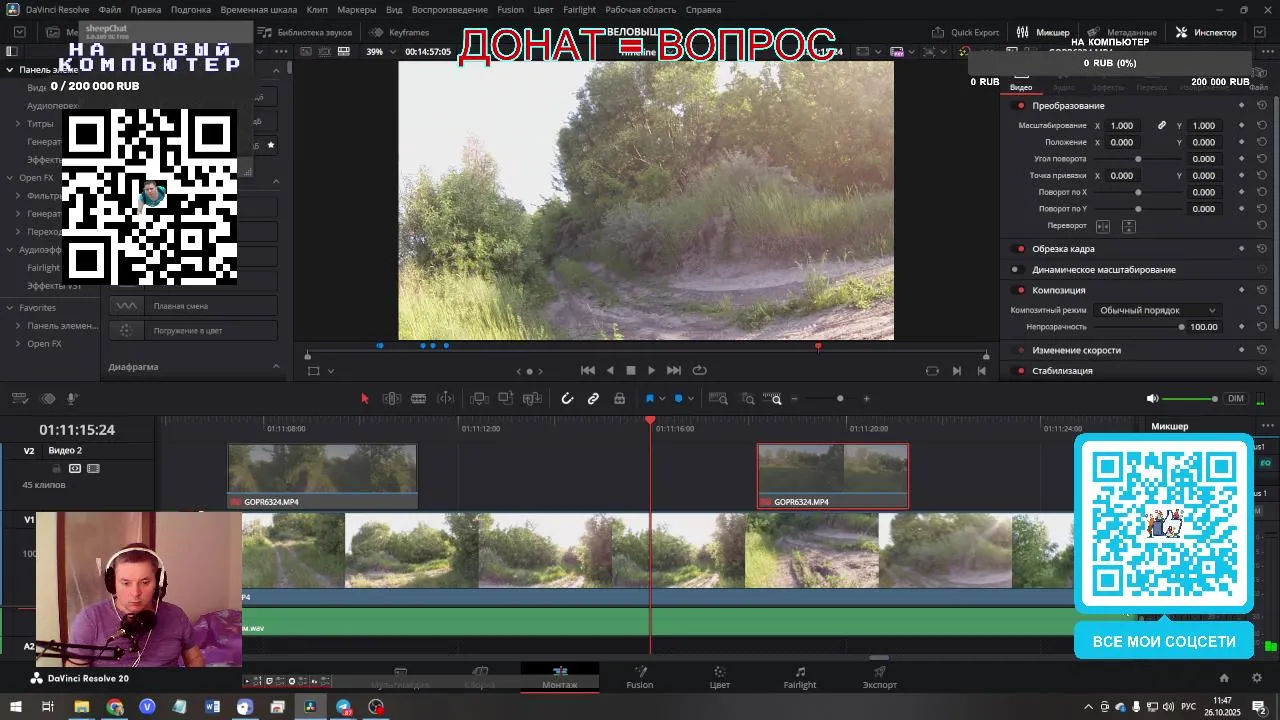This screenshot has width=1280, height=720.
Task: Add keyframe for Масштабирование
Action: (x=1242, y=126)
